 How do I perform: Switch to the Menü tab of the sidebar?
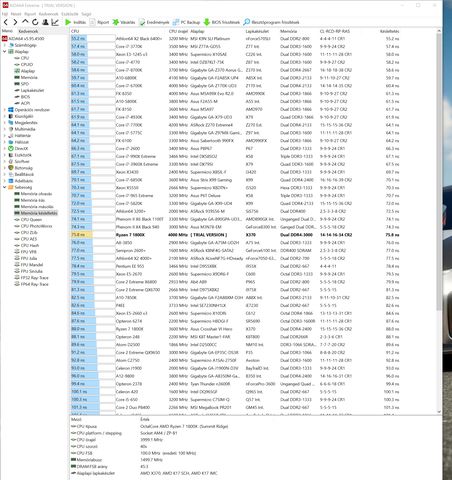pos(7,31)
